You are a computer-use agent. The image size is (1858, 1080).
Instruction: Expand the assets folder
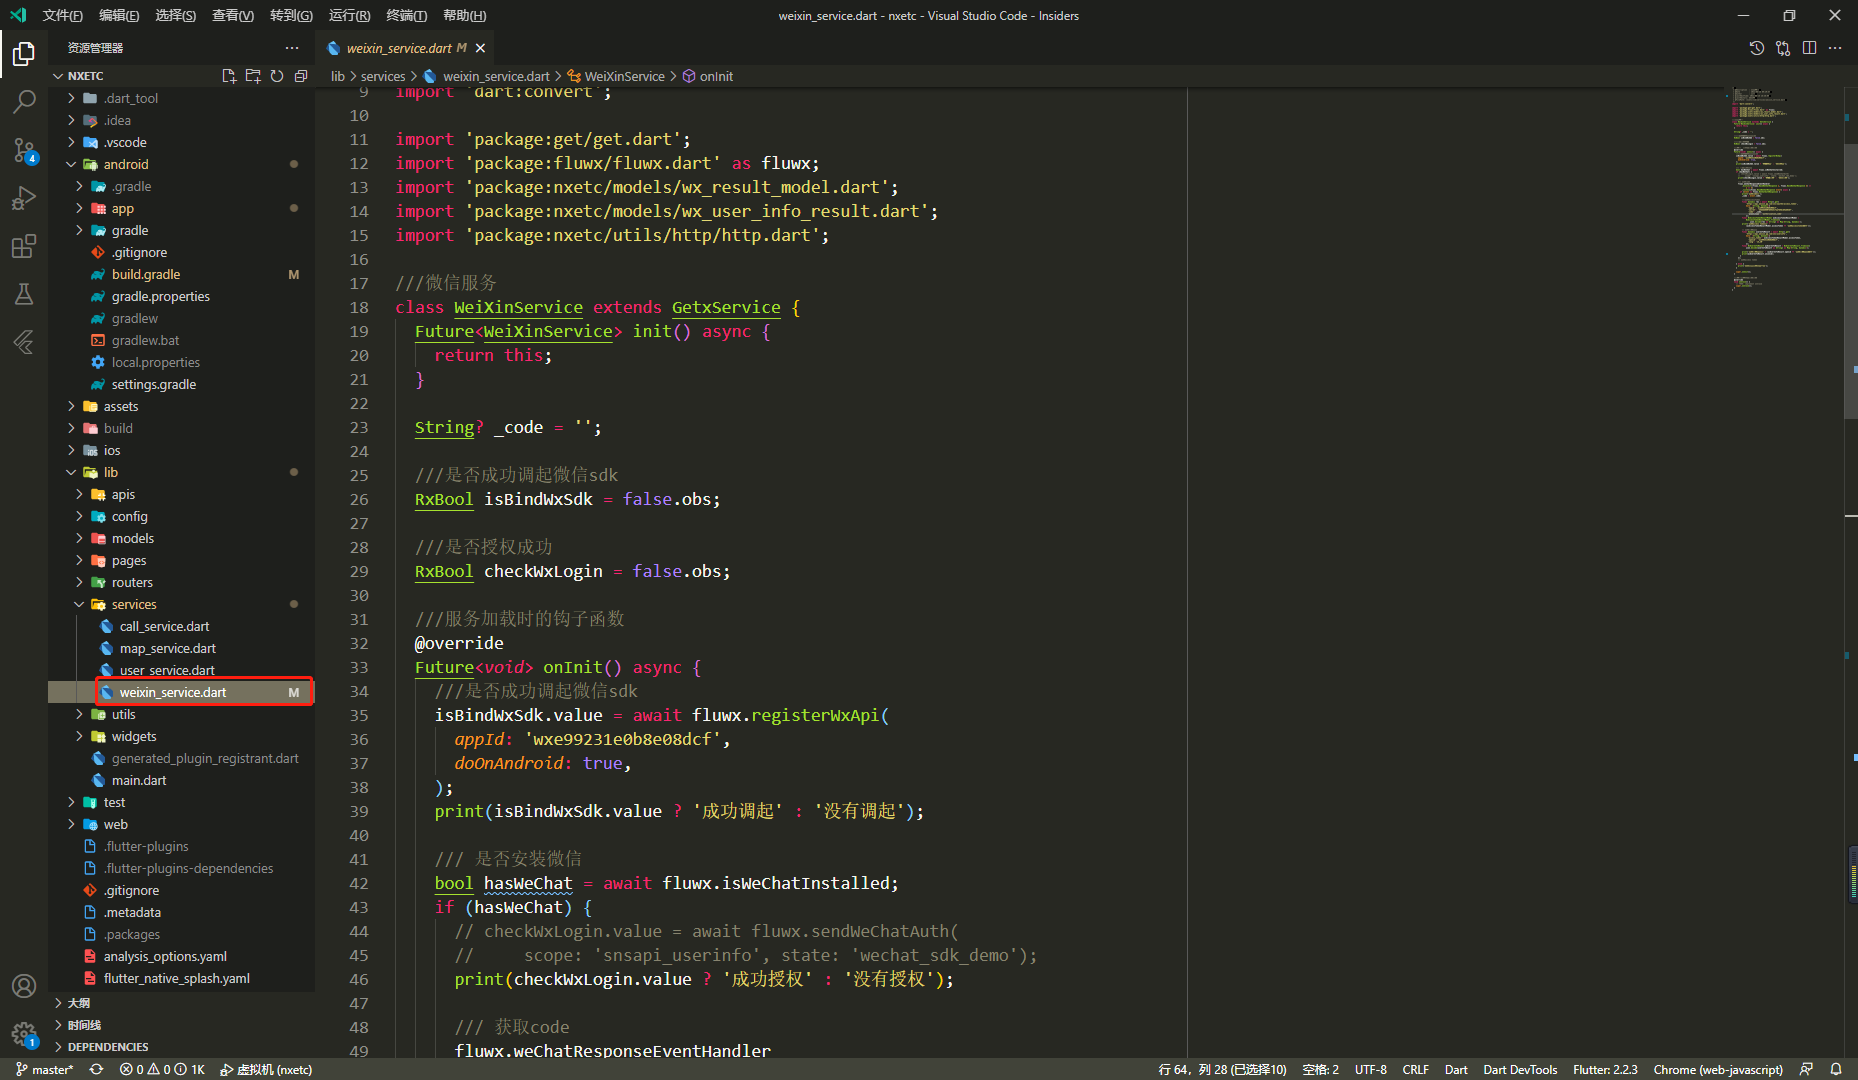point(181,406)
